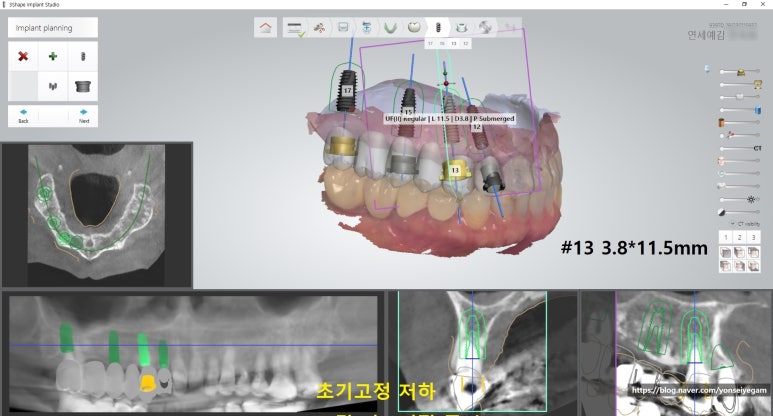This screenshot has height=416, width=773.
Task: Go to the panoramic curve arch step
Action: 390,27
